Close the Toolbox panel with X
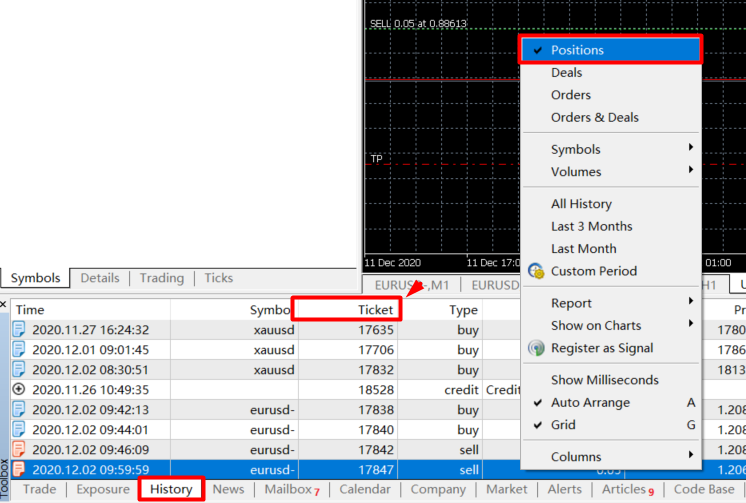The height and width of the screenshot is (503, 746). (4, 304)
